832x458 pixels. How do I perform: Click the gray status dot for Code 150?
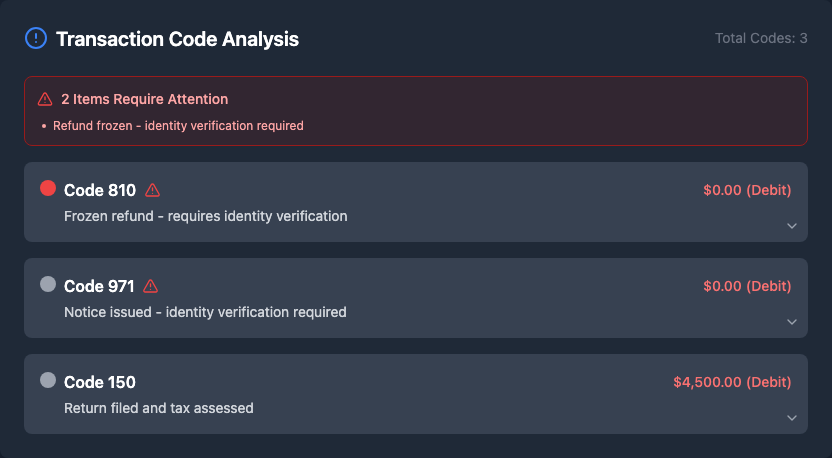pyautogui.click(x=48, y=380)
